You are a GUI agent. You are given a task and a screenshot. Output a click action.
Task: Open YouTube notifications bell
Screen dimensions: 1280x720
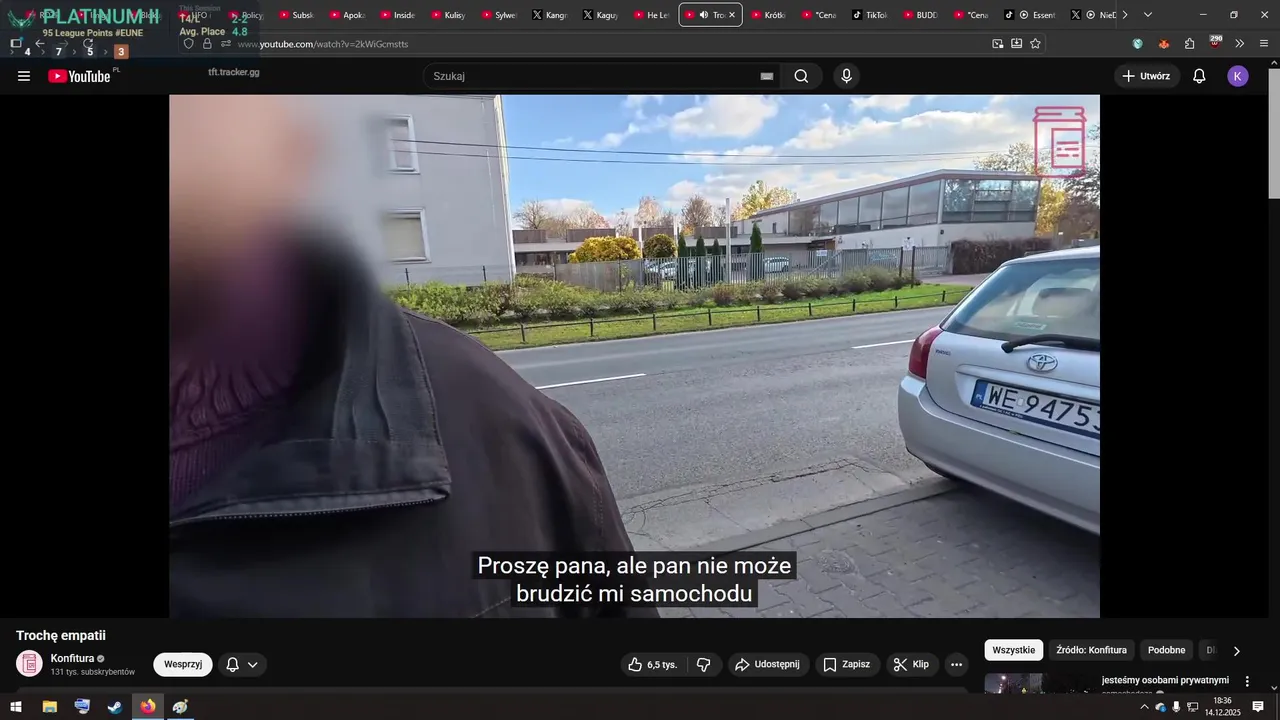[x=1199, y=76]
